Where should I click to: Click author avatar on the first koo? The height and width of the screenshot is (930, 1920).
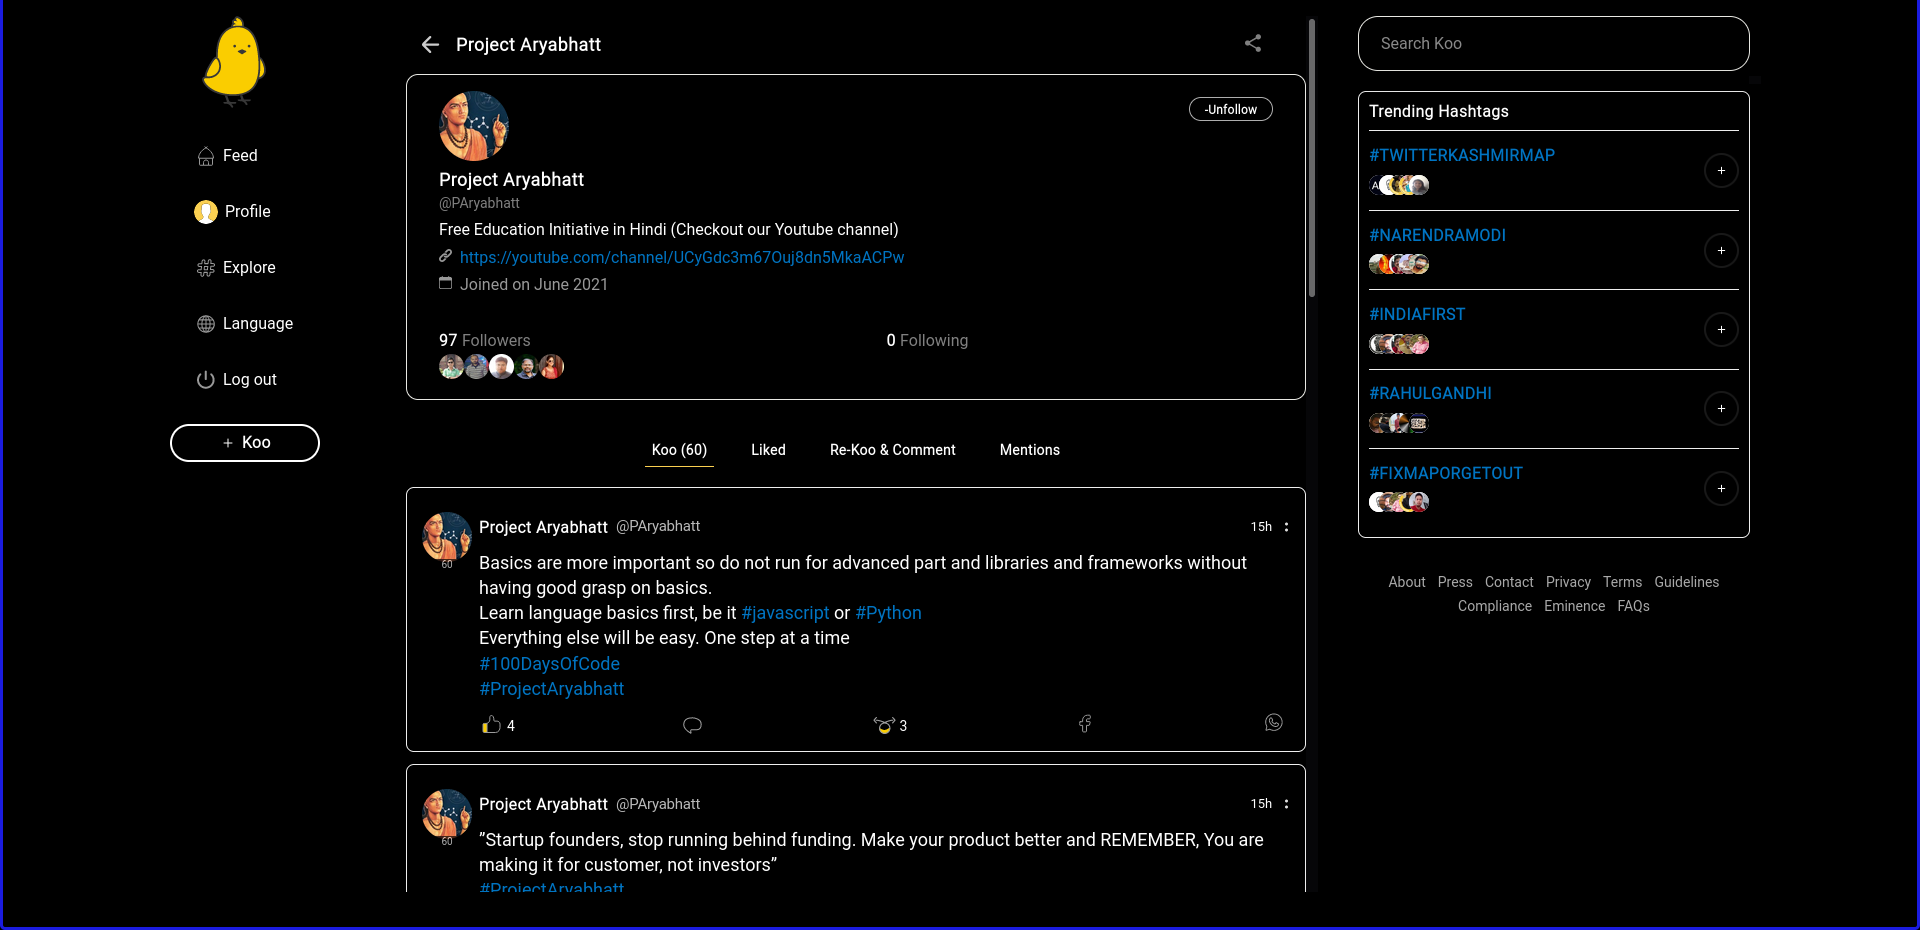tap(447, 537)
